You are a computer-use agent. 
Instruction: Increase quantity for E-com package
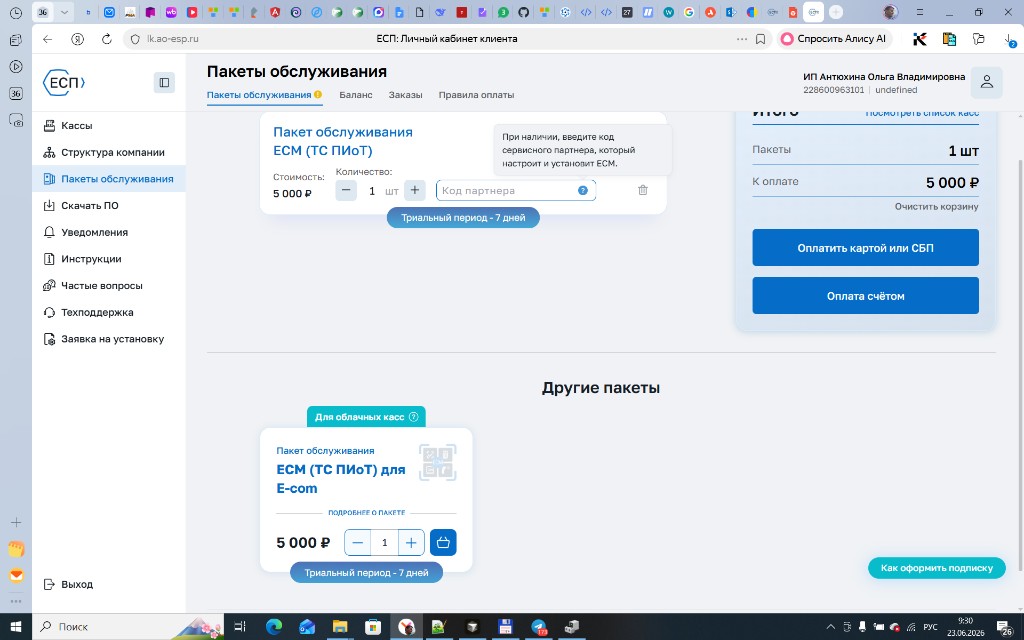(411, 543)
